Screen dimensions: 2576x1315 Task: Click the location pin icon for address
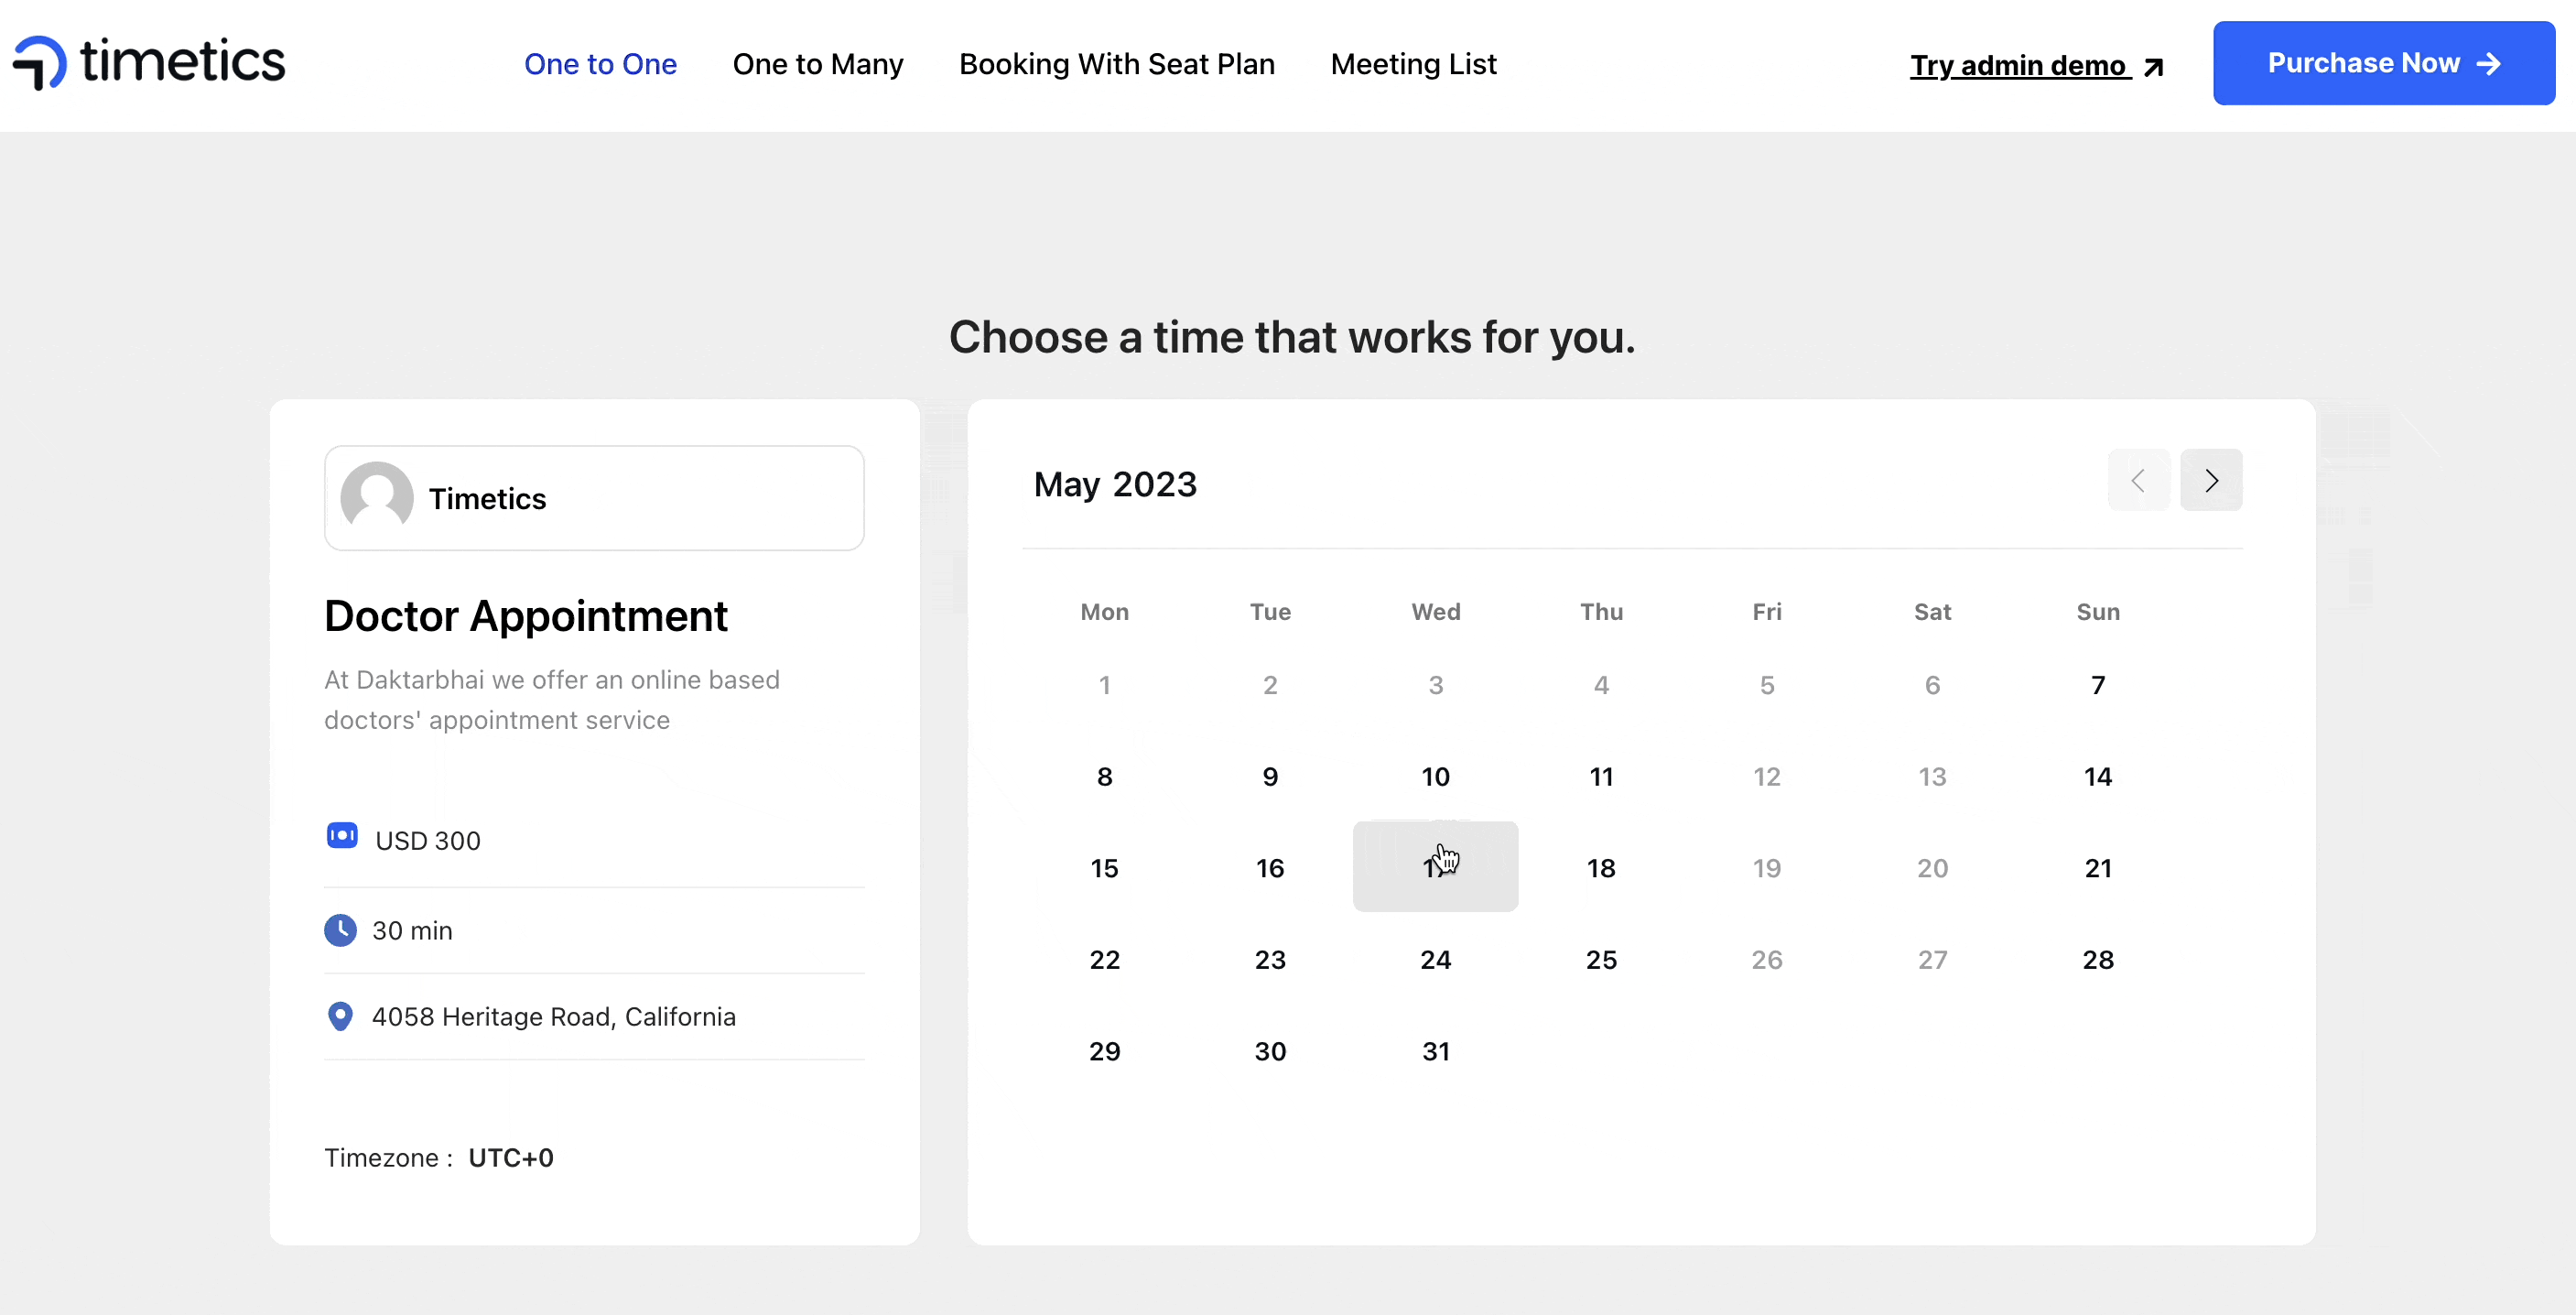click(x=341, y=1015)
